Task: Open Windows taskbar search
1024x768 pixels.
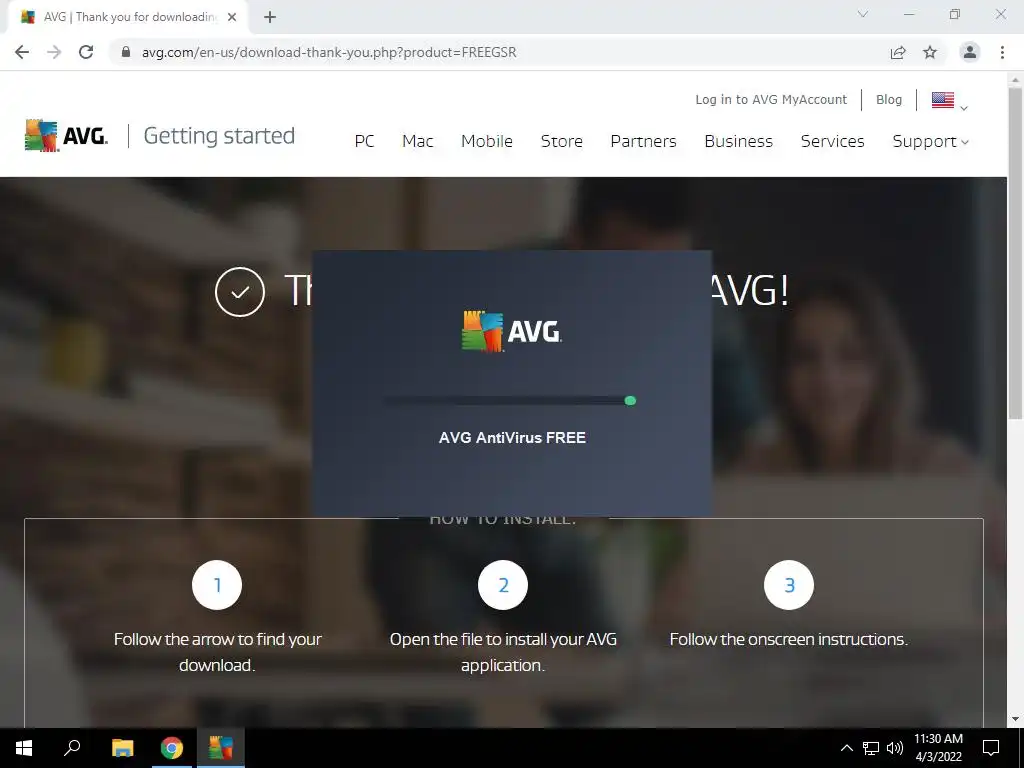Action: point(72,748)
